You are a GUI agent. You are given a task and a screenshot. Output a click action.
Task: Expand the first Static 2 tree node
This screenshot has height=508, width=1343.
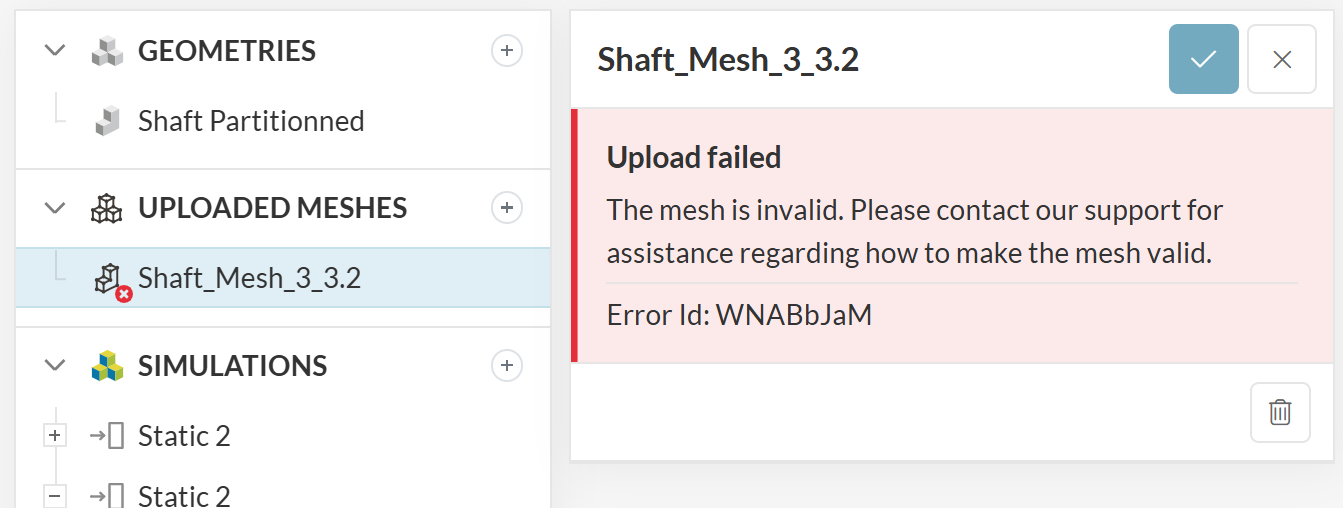55,436
